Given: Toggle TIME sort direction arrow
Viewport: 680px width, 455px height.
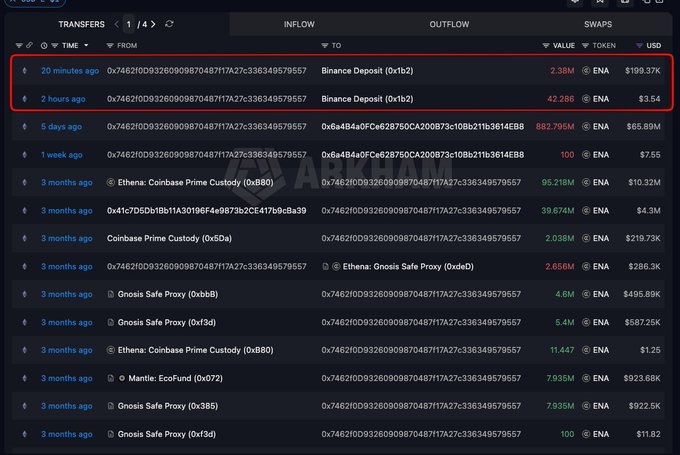Looking at the screenshot, I should point(86,46).
